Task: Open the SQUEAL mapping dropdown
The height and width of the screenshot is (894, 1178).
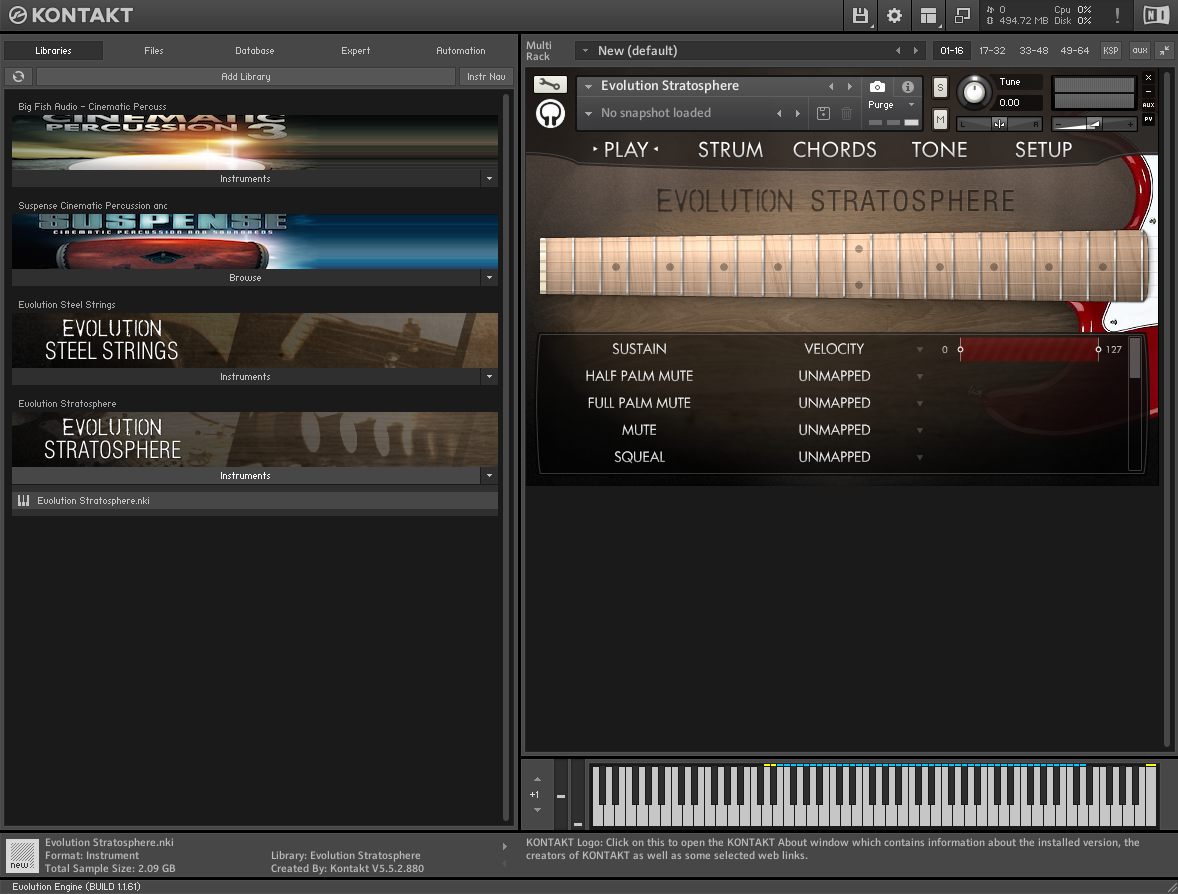Action: (920, 458)
